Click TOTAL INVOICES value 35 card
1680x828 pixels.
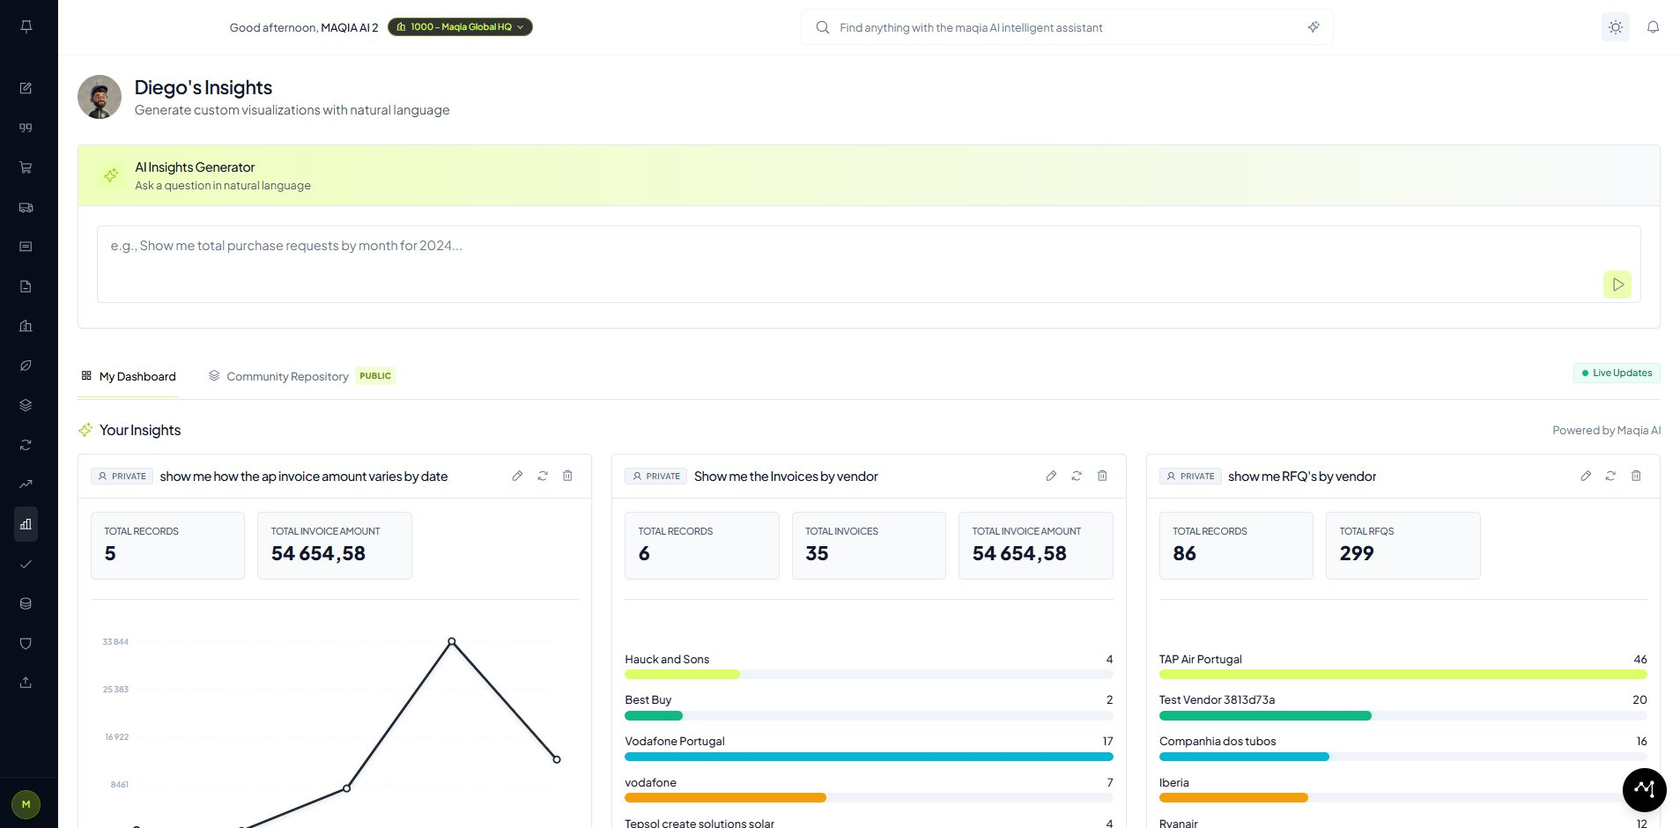pyautogui.click(x=868, y=545)
